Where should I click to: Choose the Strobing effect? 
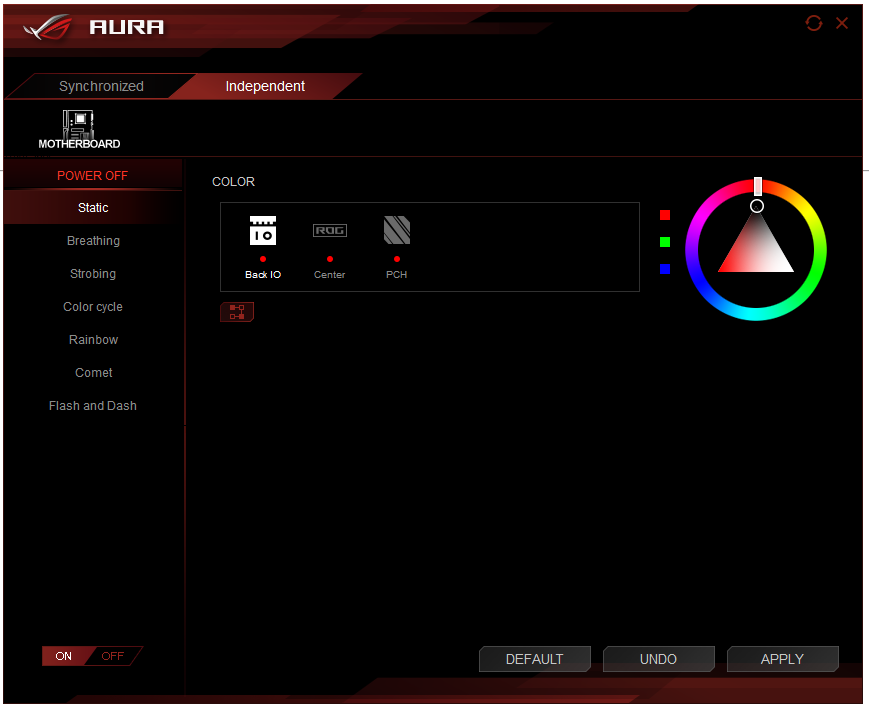[93, 274]
